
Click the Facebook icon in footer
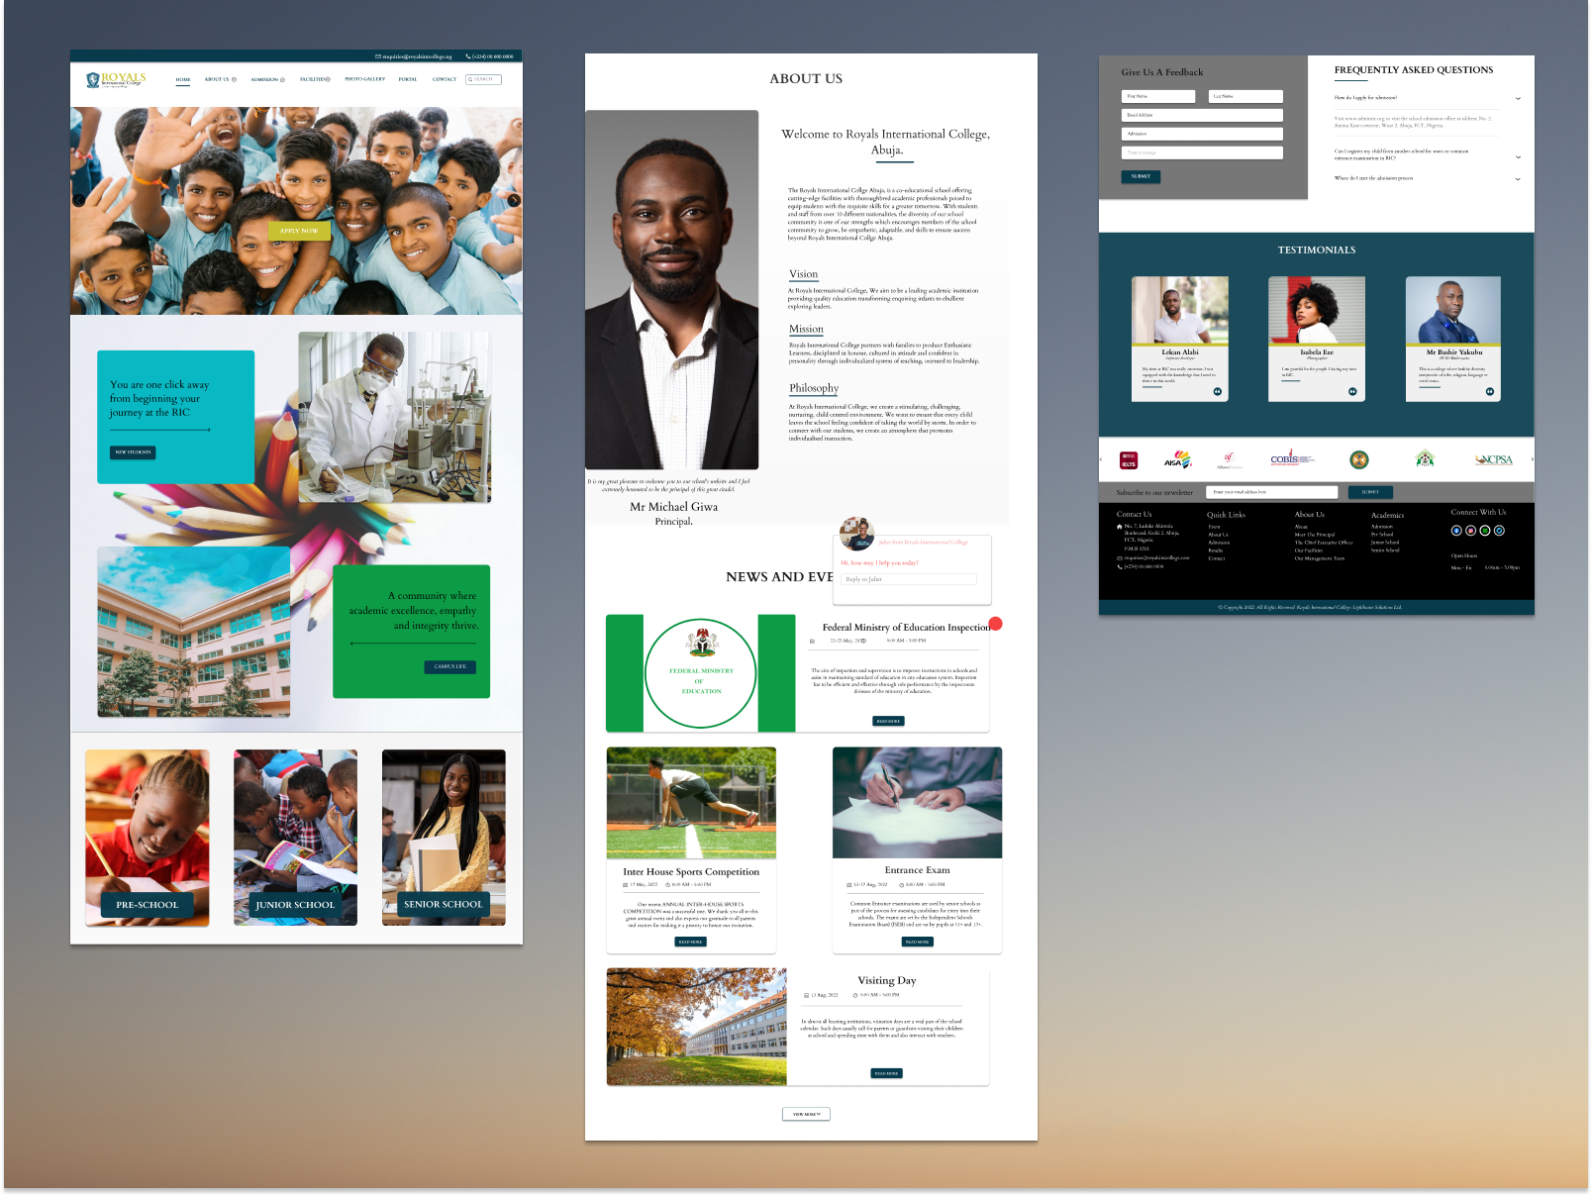click(1456, 531)
